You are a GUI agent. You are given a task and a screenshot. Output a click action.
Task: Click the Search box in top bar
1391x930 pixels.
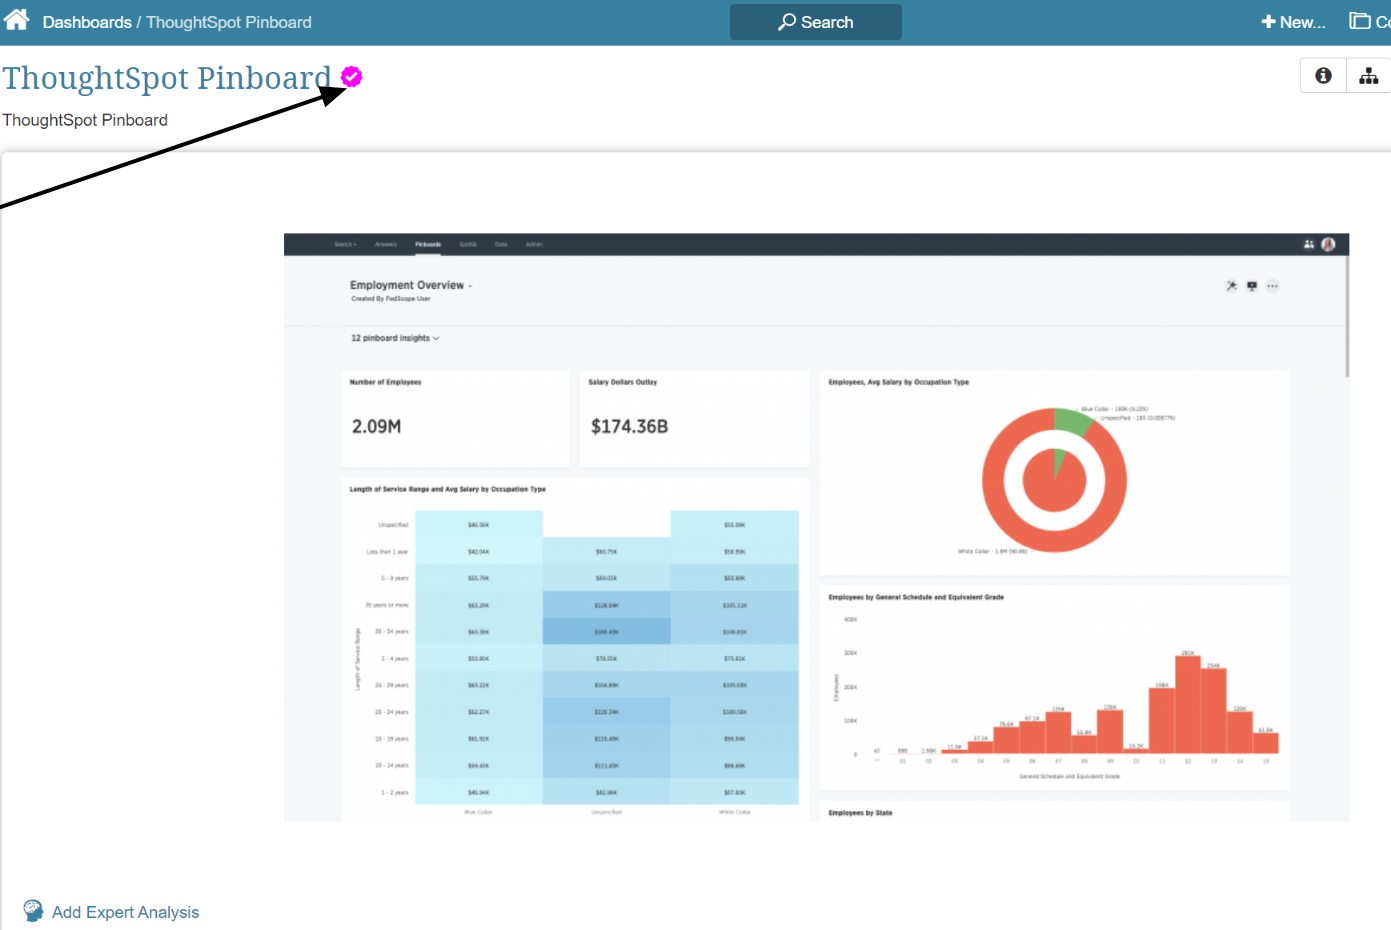coord(815,22)
